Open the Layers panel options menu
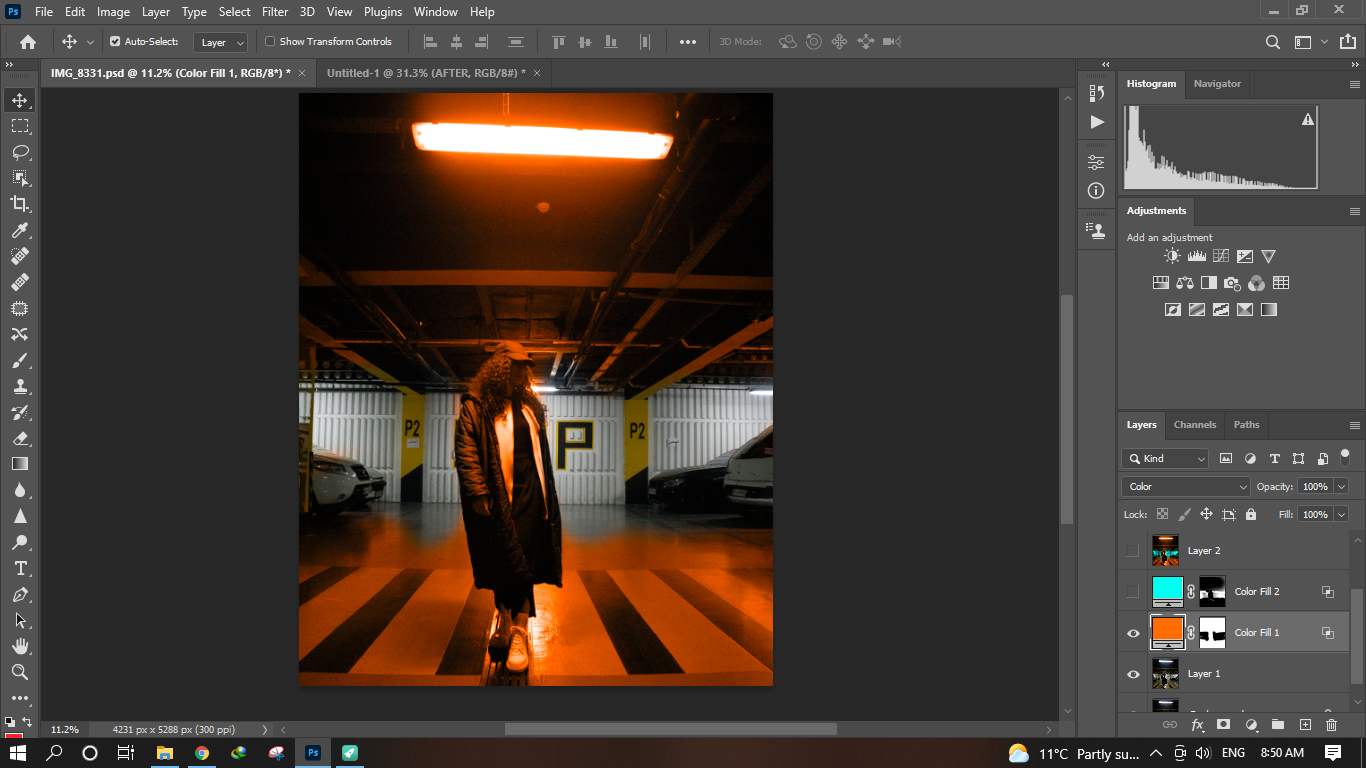This screenshot has width=1366, height=768. 1355,425
